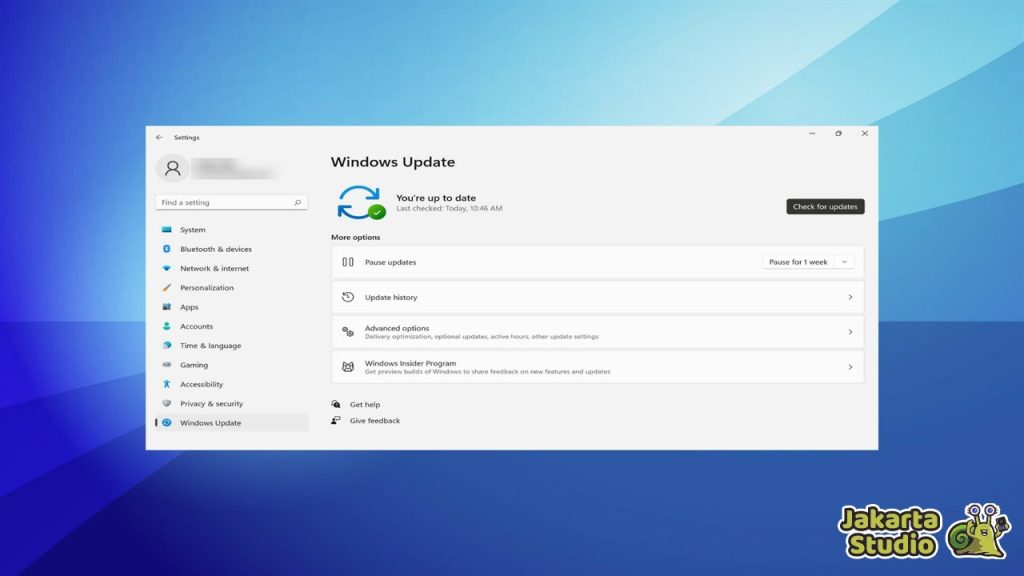
Task: Open the Advanced options row
Action: point(598,332)
